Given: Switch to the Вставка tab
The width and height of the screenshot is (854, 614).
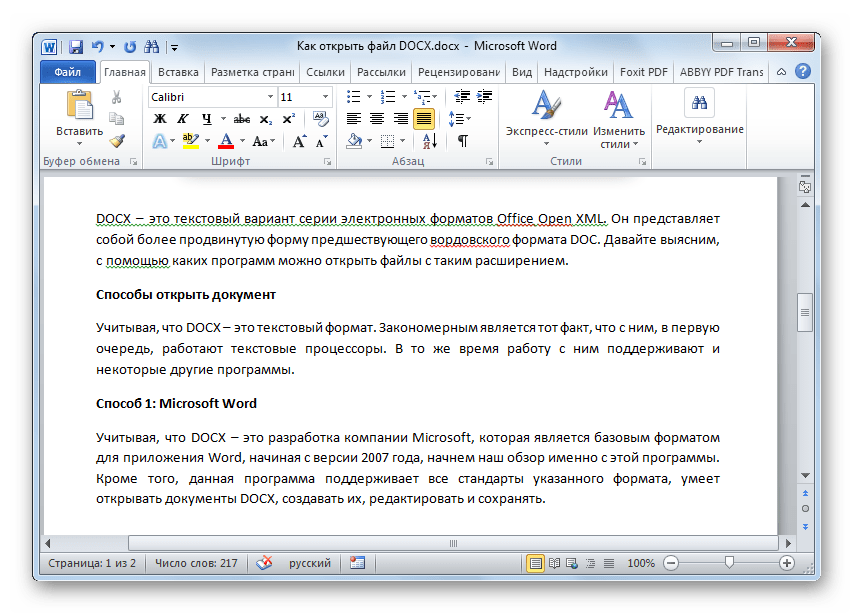Looking at the screenshot, I should click(x=178, y=72).
